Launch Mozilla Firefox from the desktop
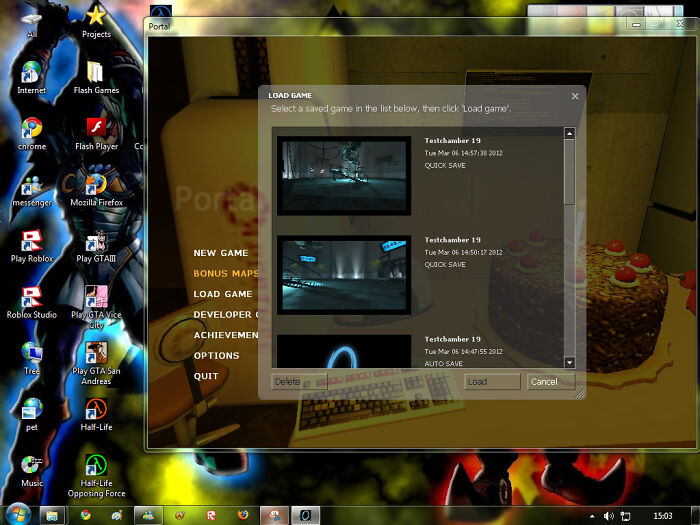 click(96, 190)
